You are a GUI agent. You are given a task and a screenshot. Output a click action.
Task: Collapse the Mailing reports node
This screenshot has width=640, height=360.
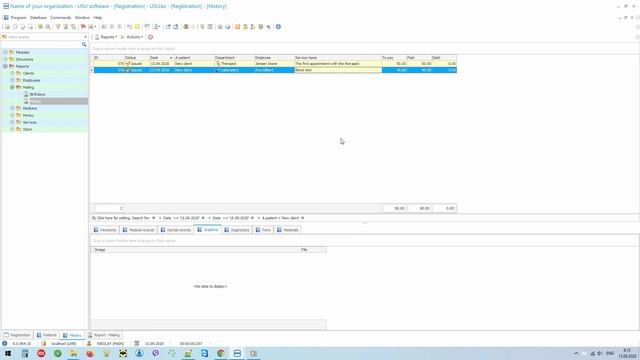click(x=12, y=87)
